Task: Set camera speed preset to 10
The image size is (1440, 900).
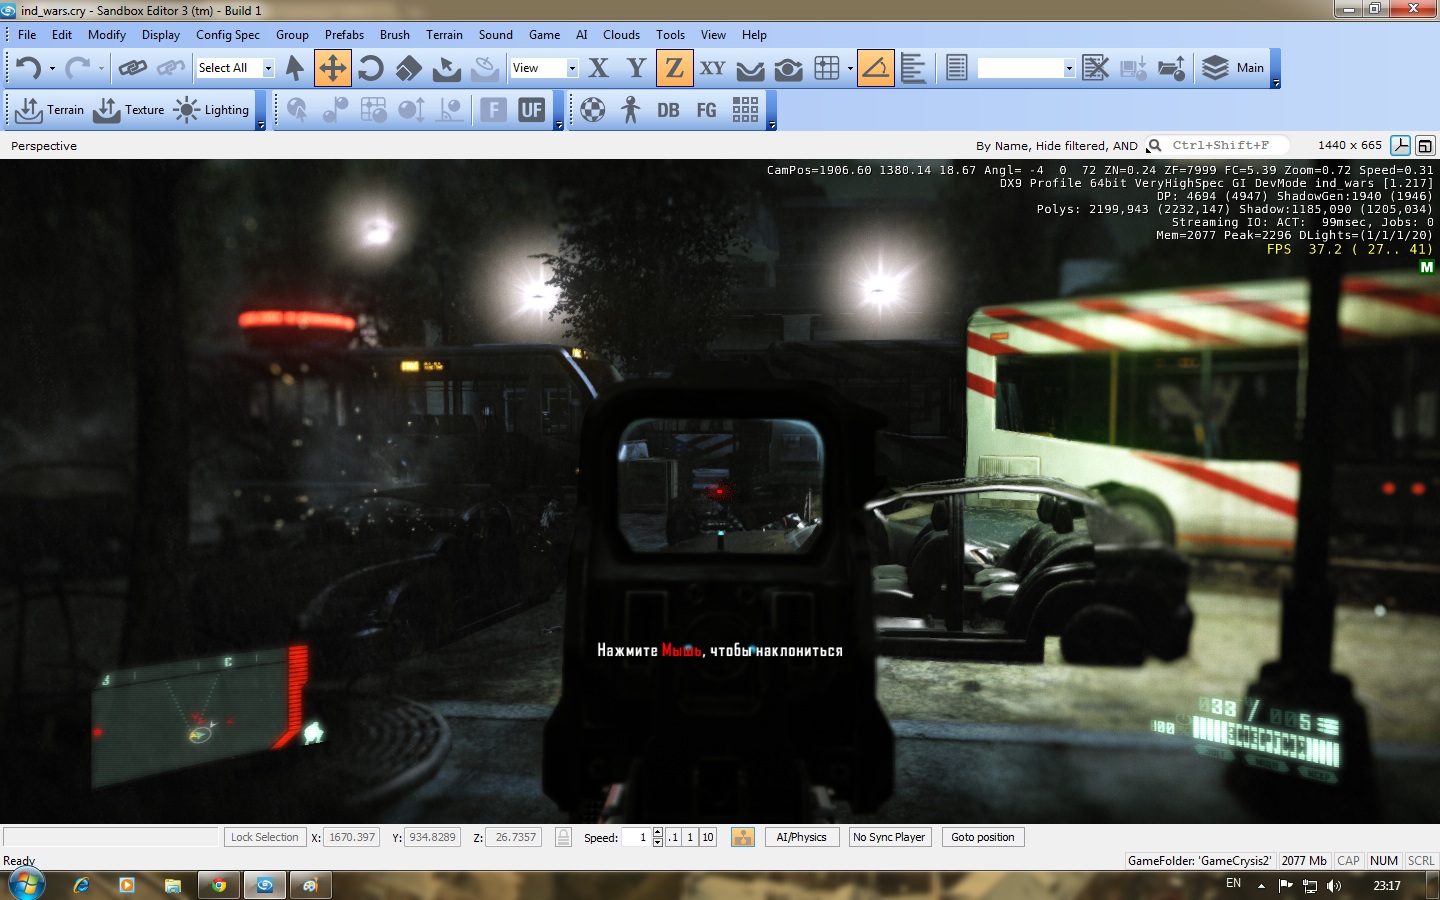Action: click(707, 837)
